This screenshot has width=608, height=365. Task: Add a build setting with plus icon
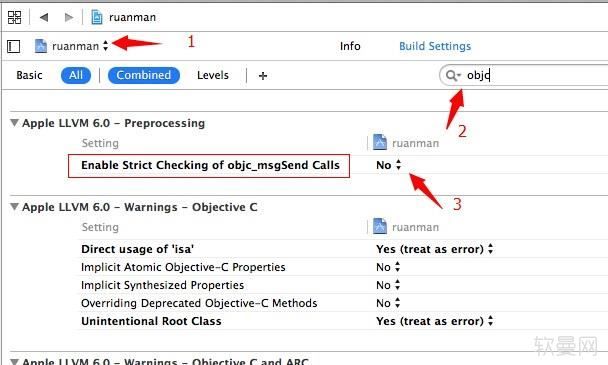(x=263, y=76)
